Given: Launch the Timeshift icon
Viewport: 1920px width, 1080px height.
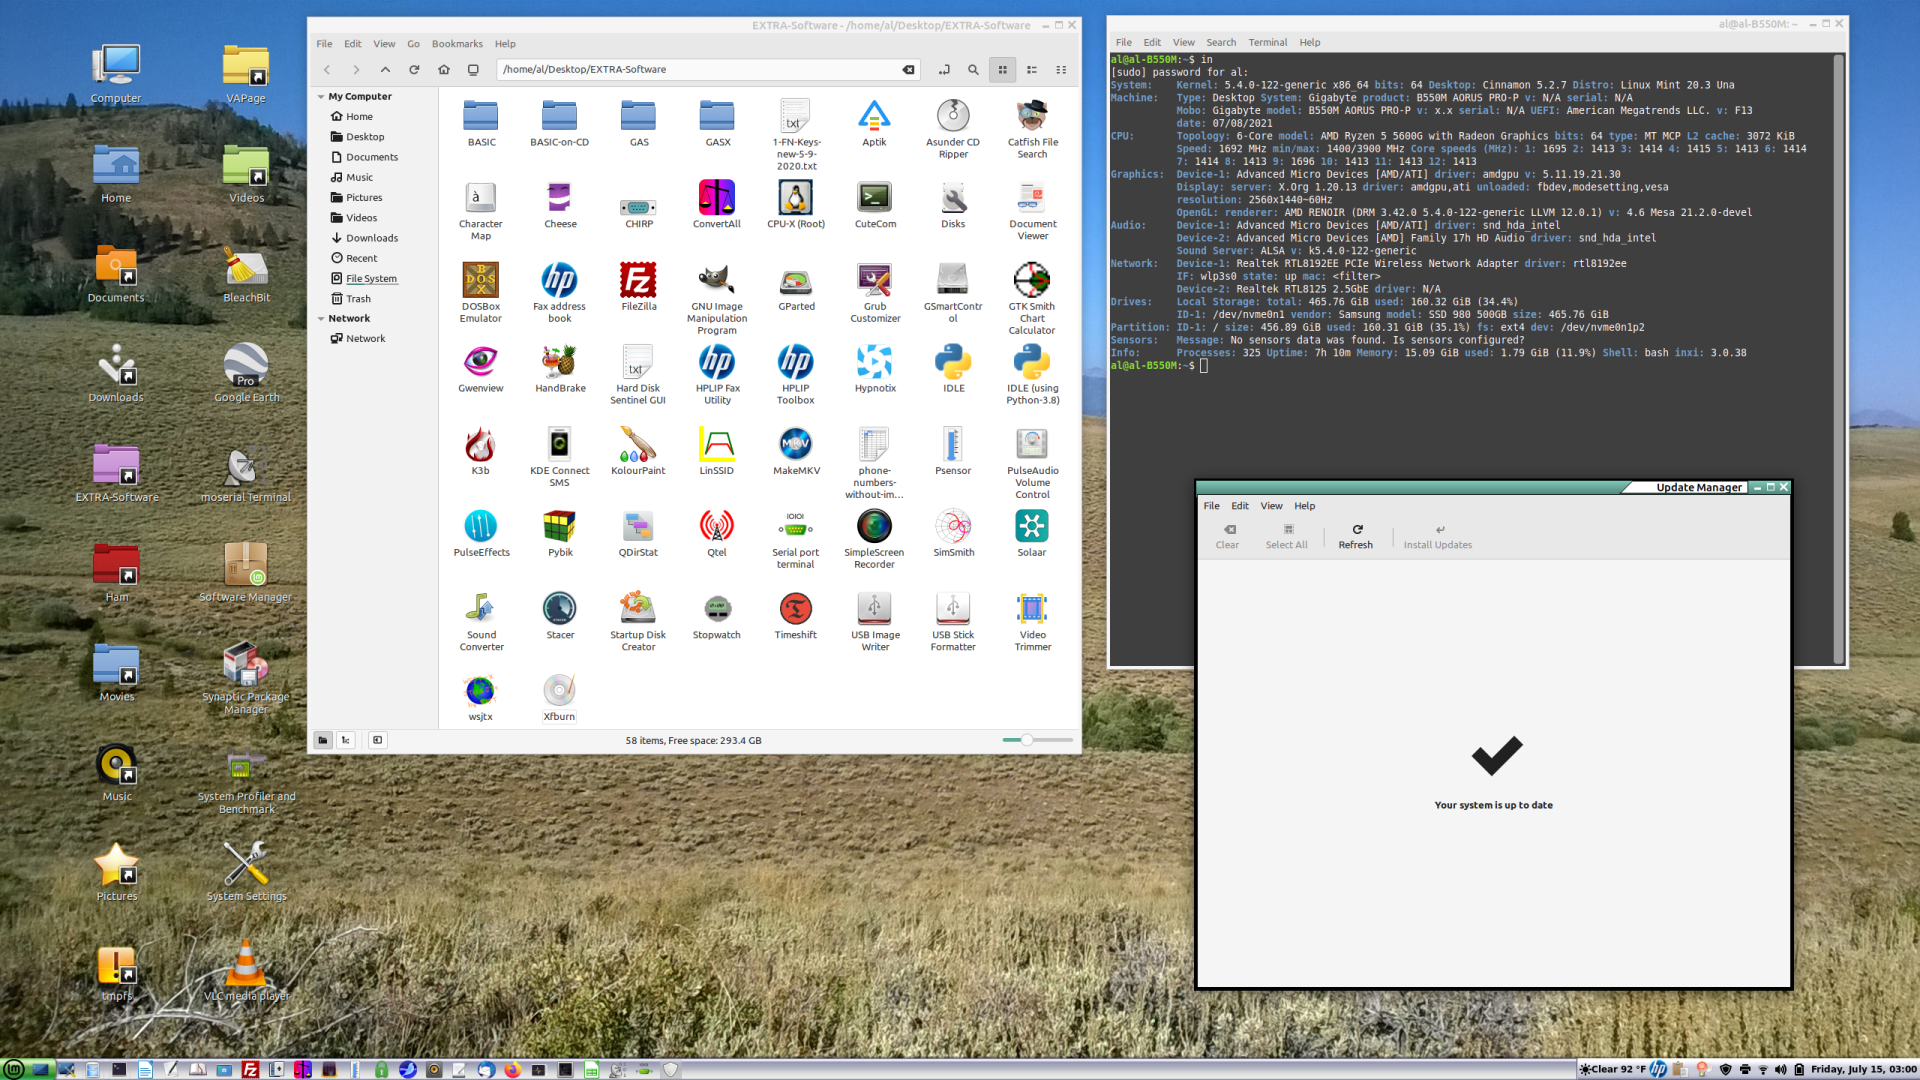Looking at the screenshot, I should (796, 609).
